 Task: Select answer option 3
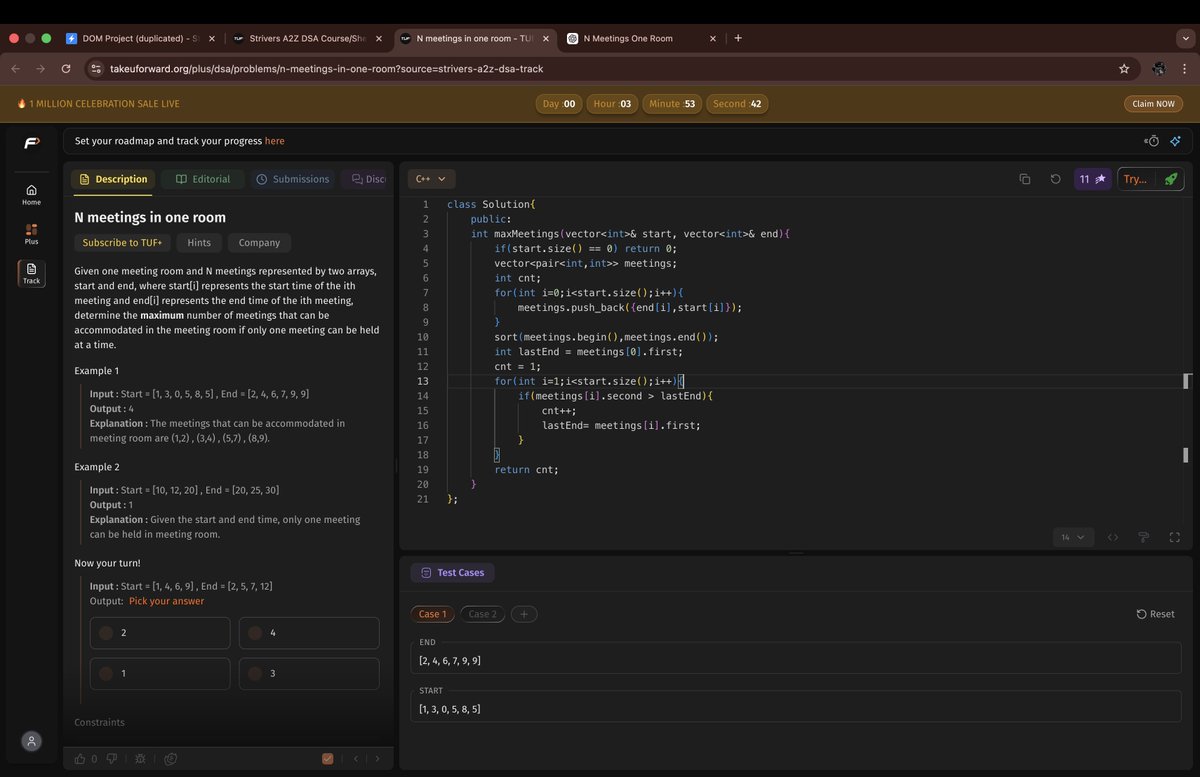coord(309,674)
